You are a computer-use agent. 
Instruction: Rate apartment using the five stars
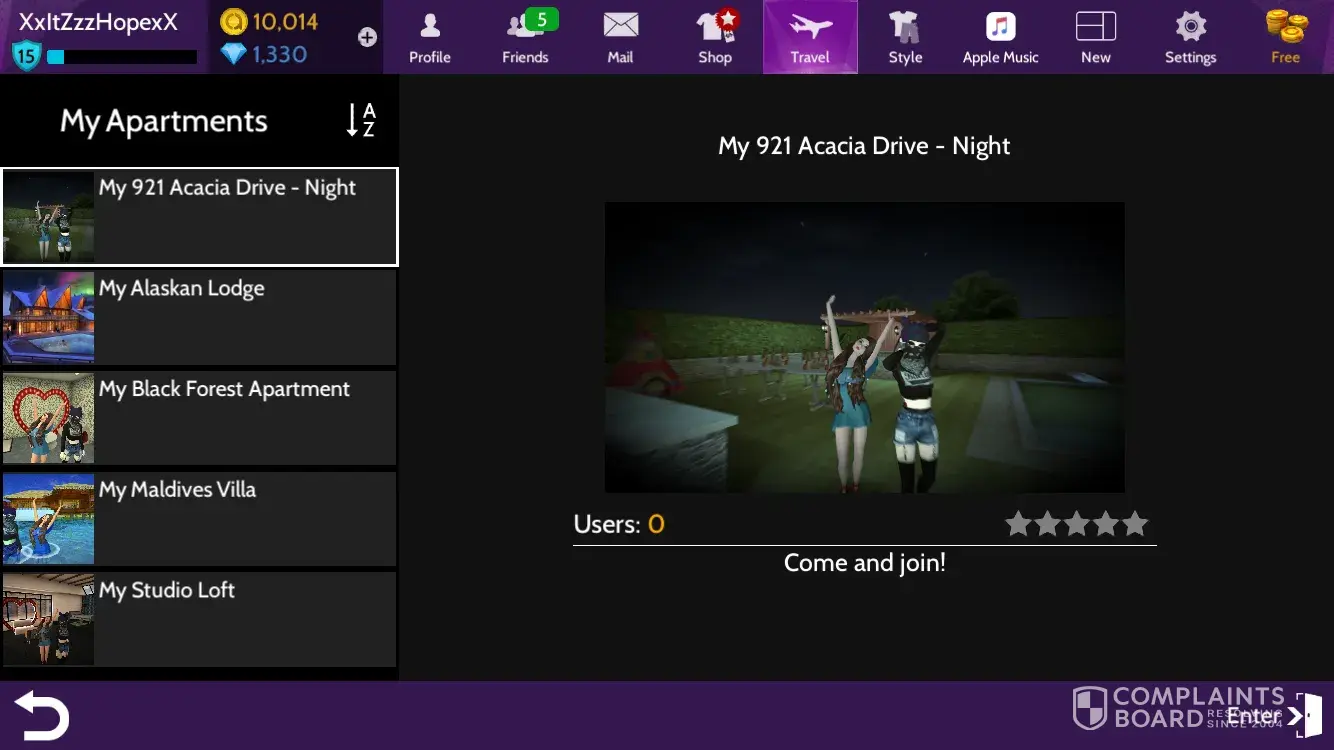click(x=1076, y=524)
